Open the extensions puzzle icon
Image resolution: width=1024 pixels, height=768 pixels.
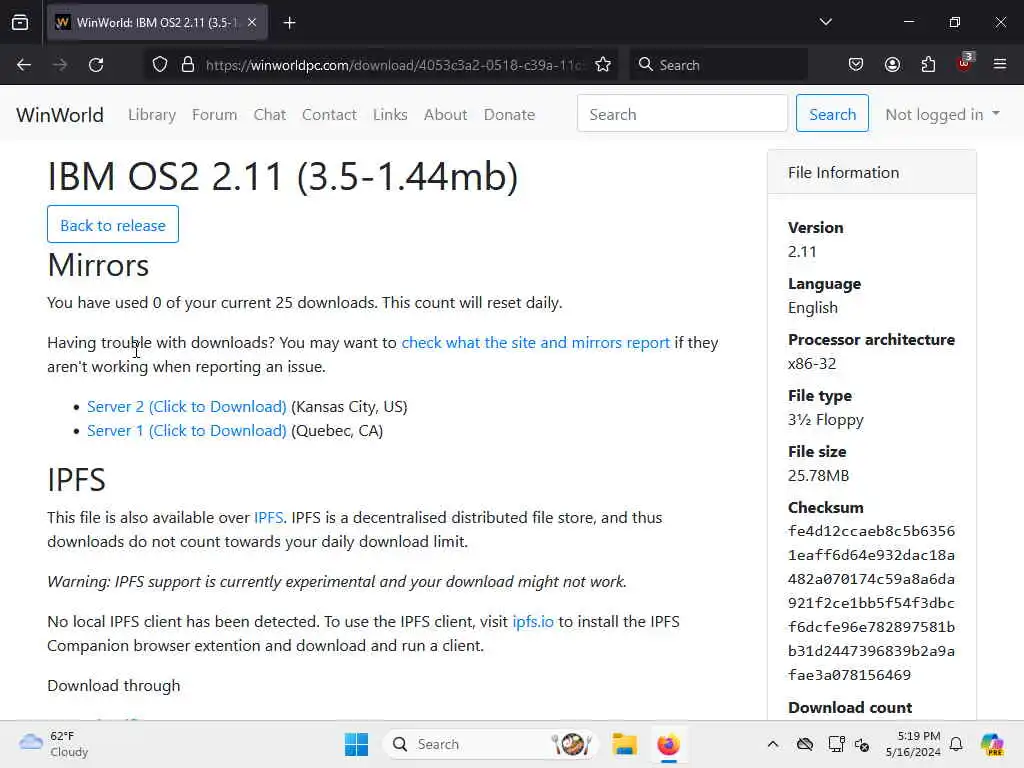tap(928, 65)
